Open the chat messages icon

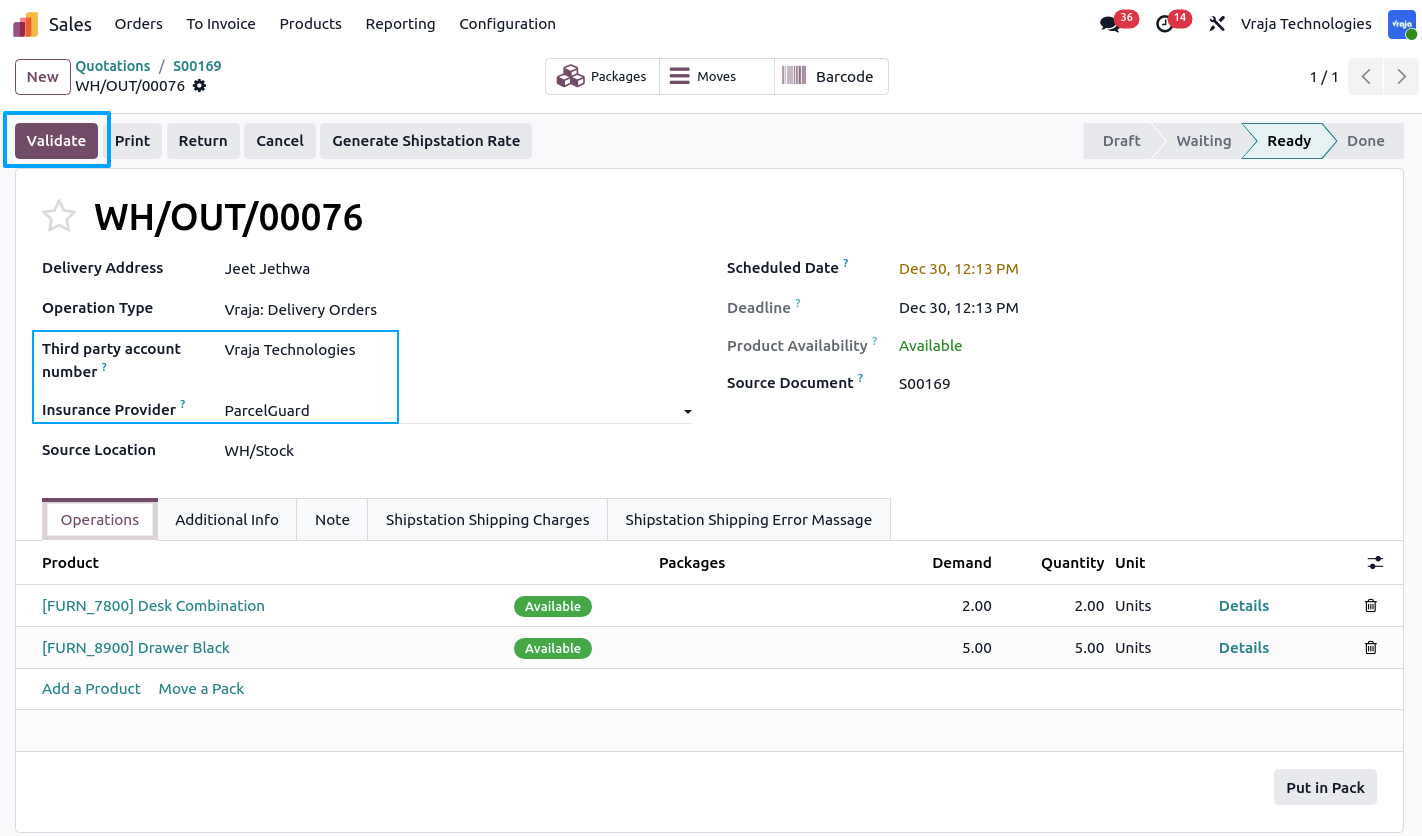1109,24
